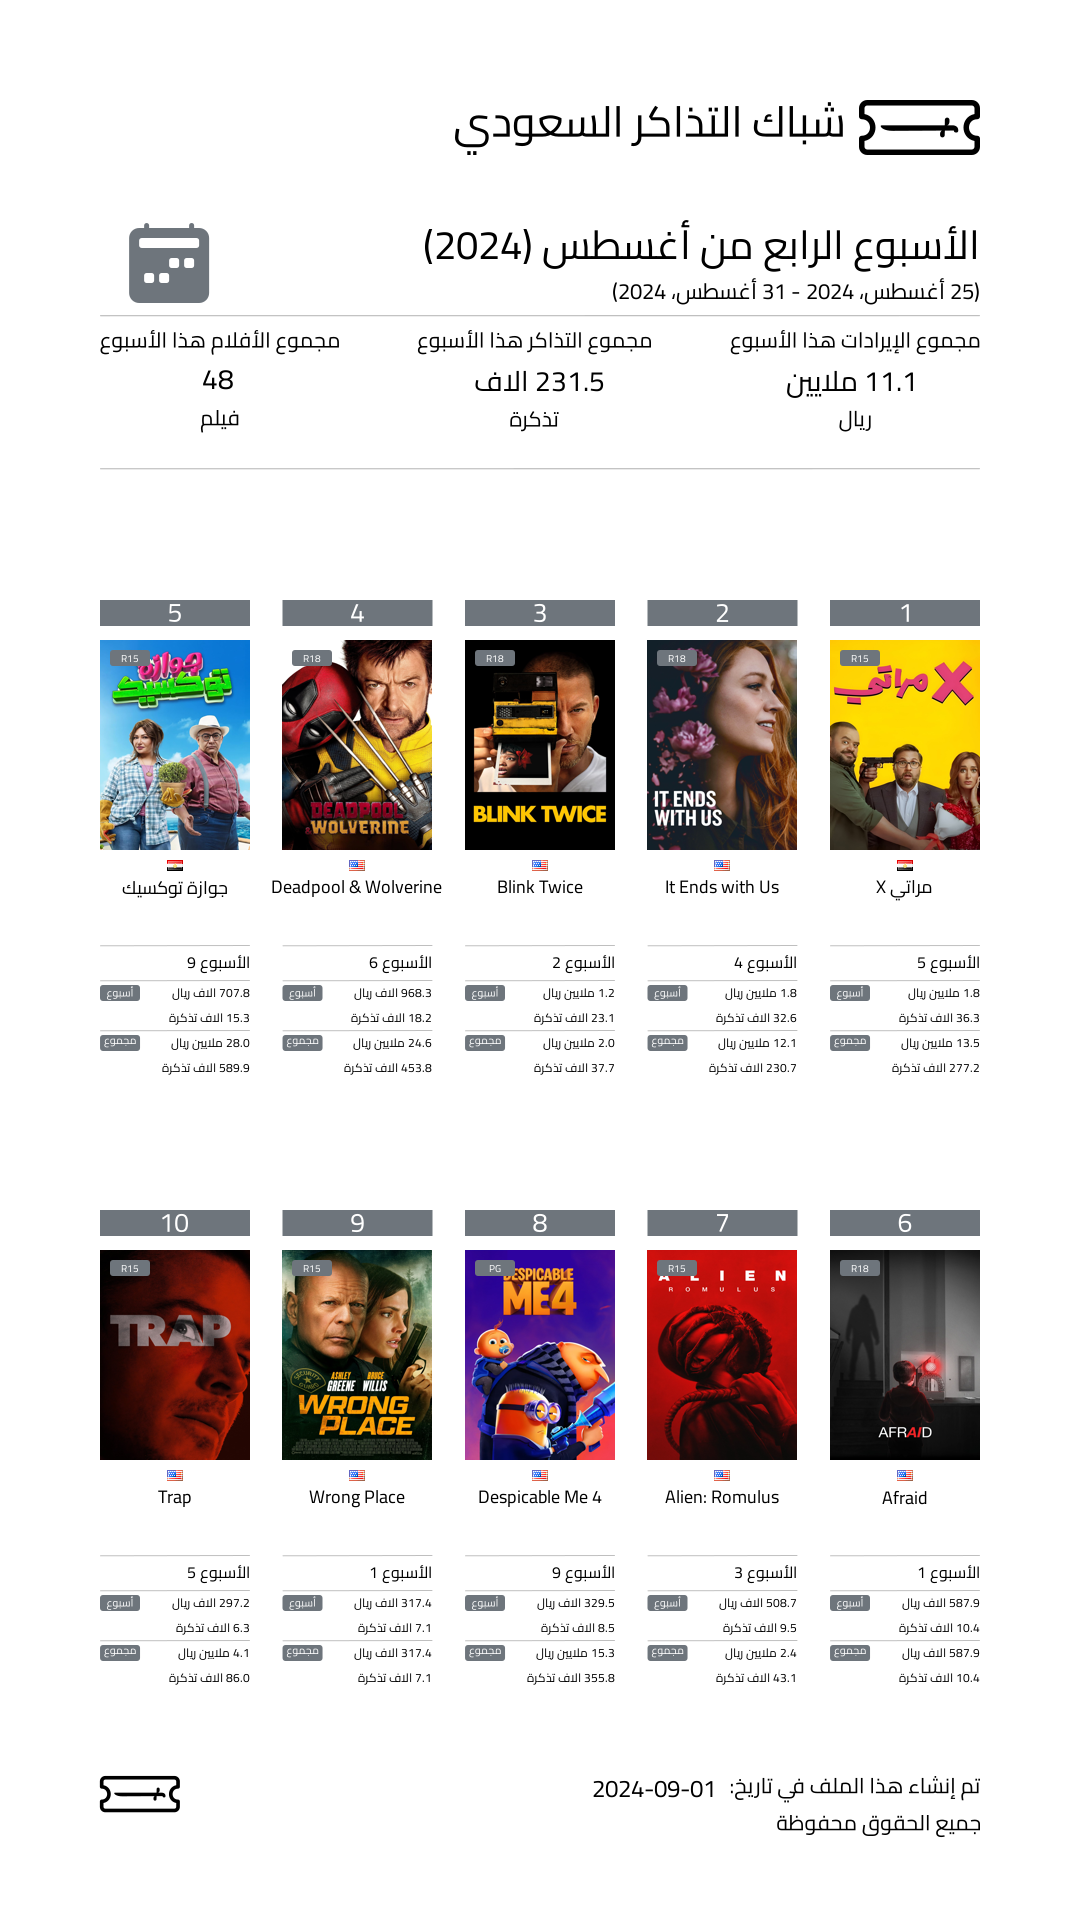This screenshot has width=1080, height=1920.
Task: Open the Deadpool & Wolverine poster
Action: (357, 745)
